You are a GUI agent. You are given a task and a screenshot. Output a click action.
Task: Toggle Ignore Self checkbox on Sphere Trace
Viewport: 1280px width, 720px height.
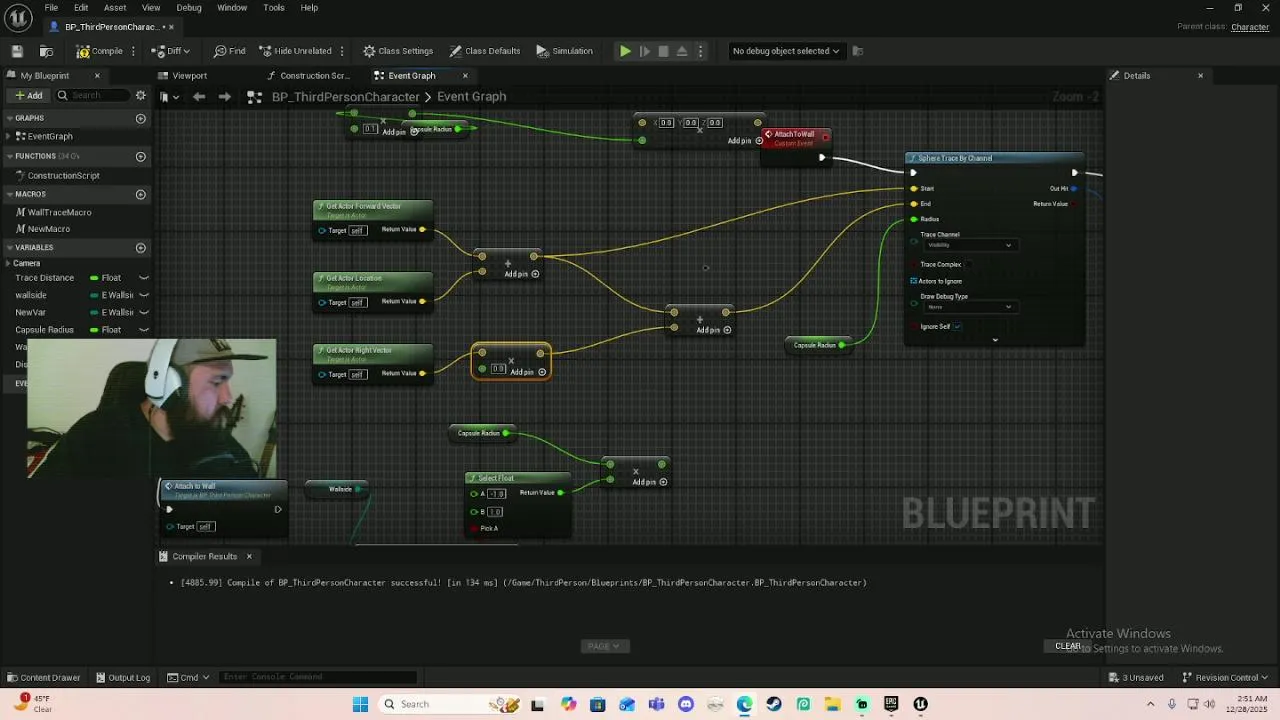(958, 326)
